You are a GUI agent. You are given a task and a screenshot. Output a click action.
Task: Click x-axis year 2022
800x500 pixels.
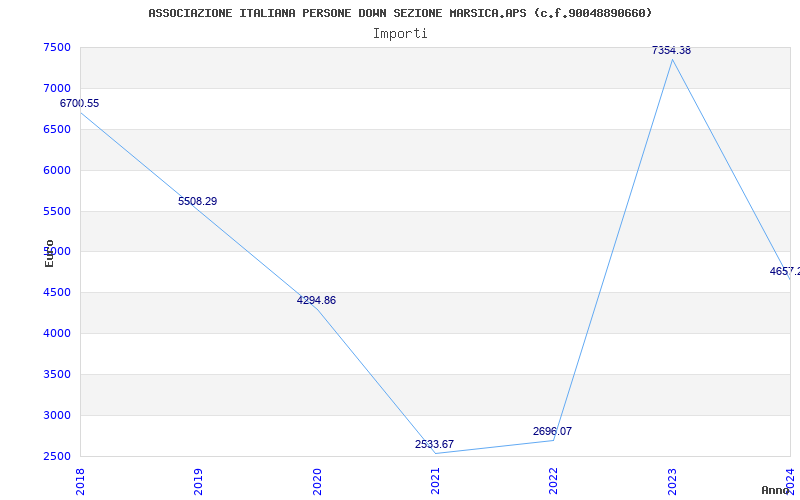[x=554, y=482]
